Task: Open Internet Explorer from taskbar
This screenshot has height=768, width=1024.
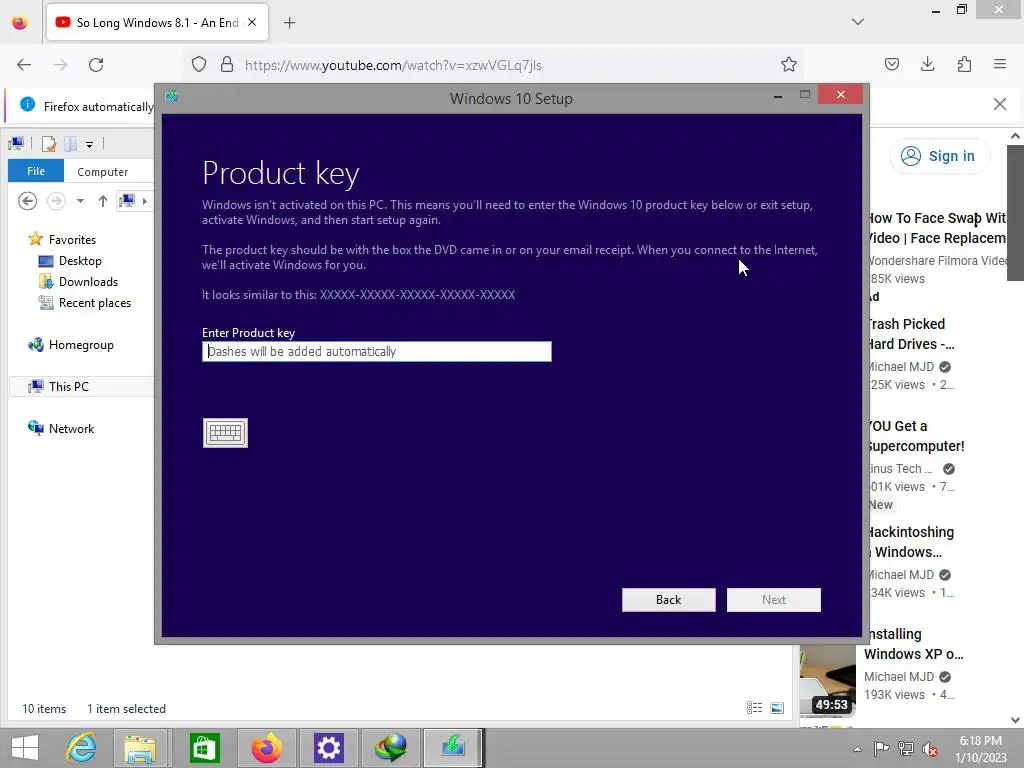Action: [81, 748]
